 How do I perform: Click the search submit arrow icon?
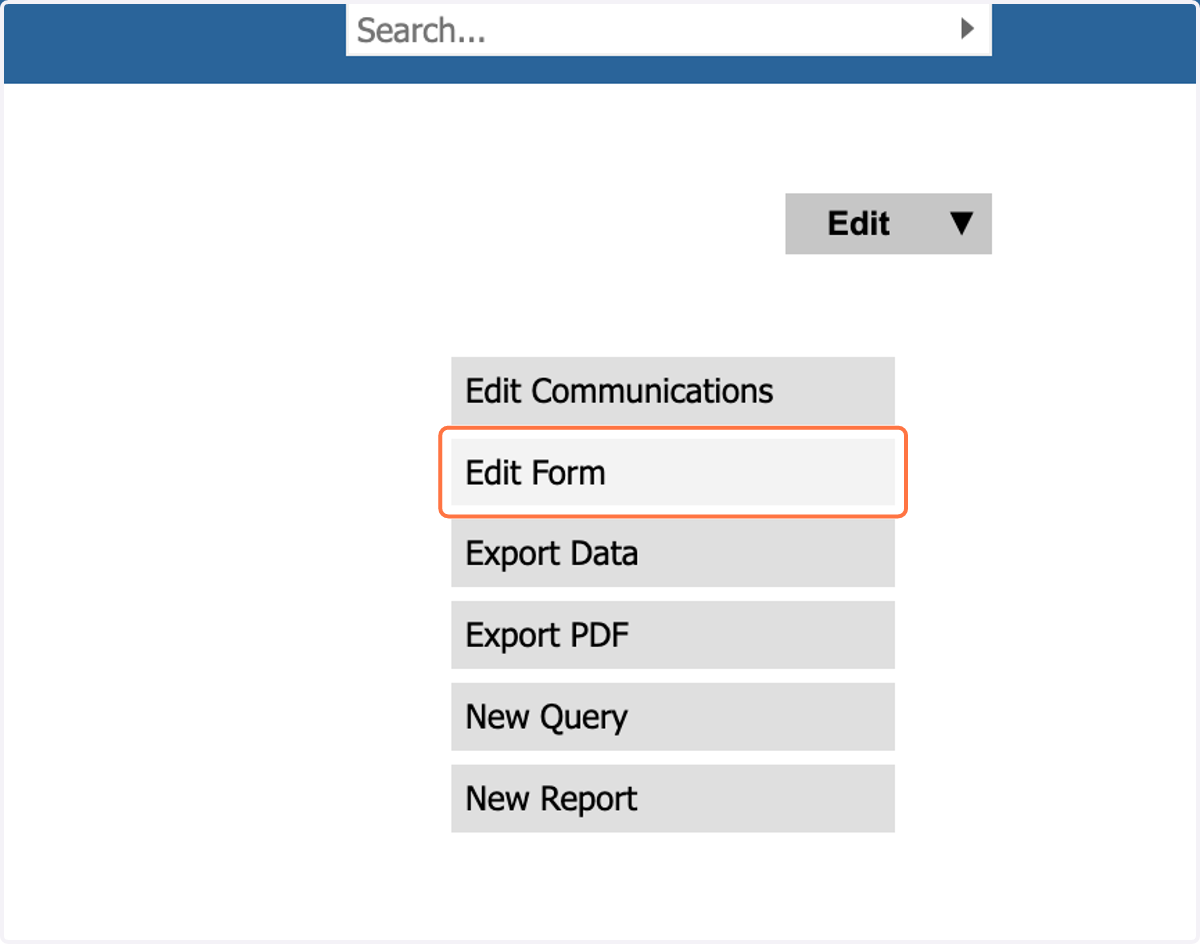[967, 29]
